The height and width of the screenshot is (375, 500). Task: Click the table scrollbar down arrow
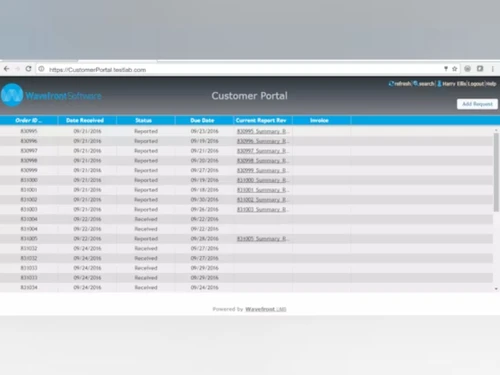[x=496, y=289]
